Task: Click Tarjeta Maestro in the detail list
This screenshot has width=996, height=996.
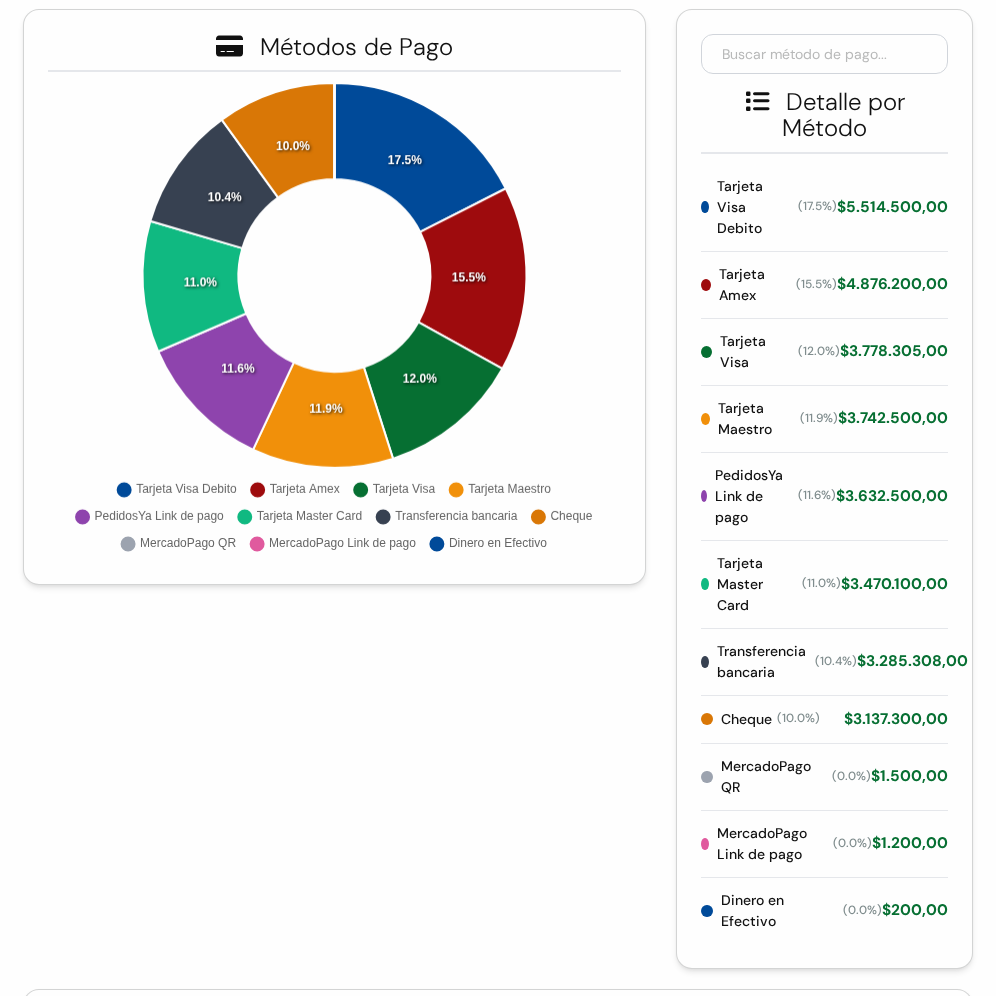Action: coord(744,419)
